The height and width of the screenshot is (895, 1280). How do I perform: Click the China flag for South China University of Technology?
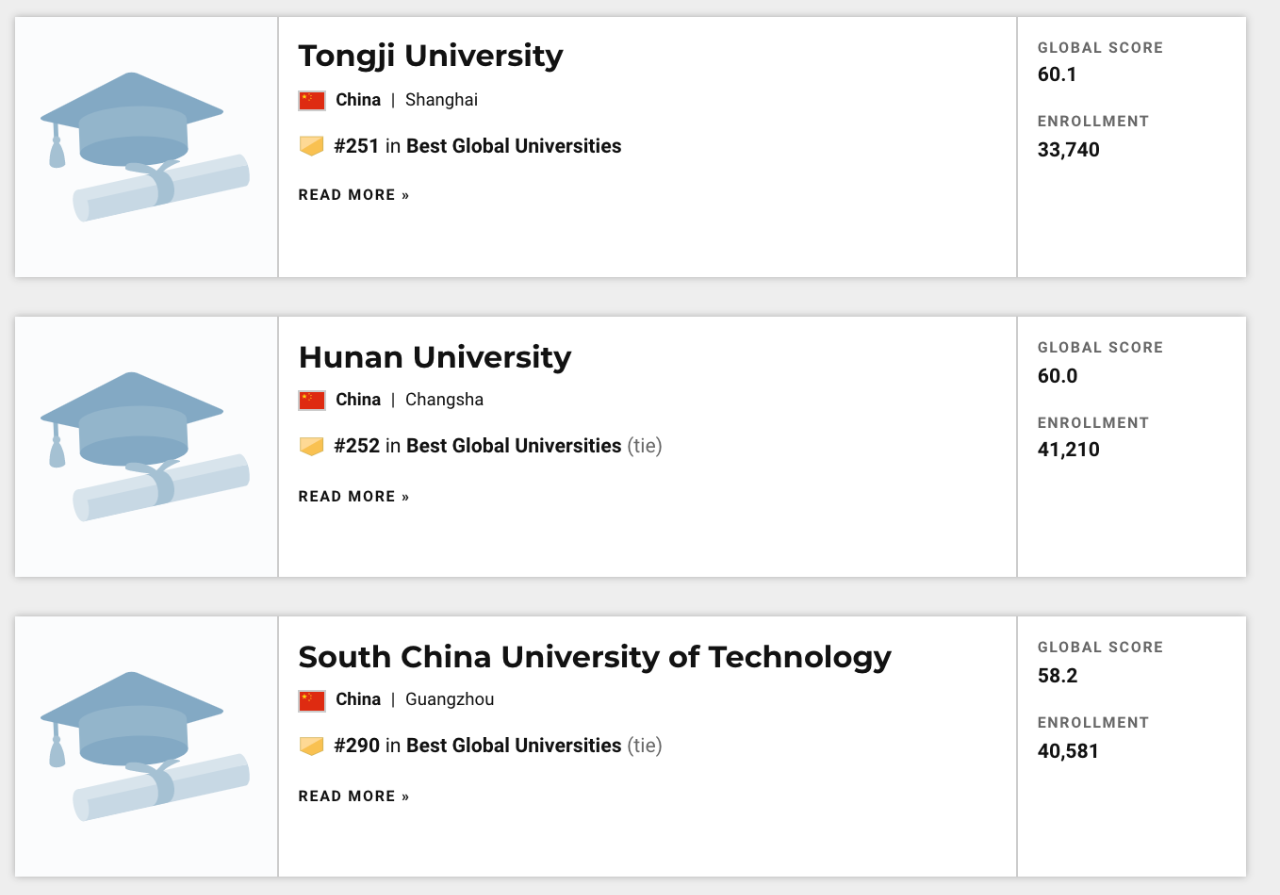[311, 699]
